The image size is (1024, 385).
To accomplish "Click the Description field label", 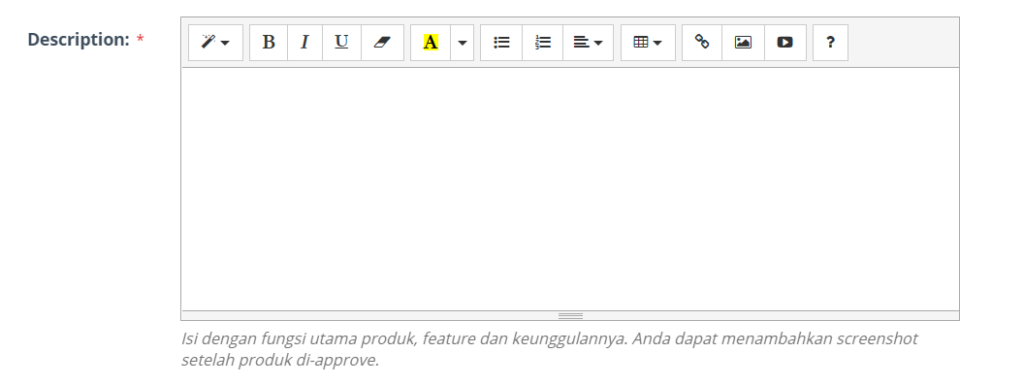I will [x=78, y=40].
